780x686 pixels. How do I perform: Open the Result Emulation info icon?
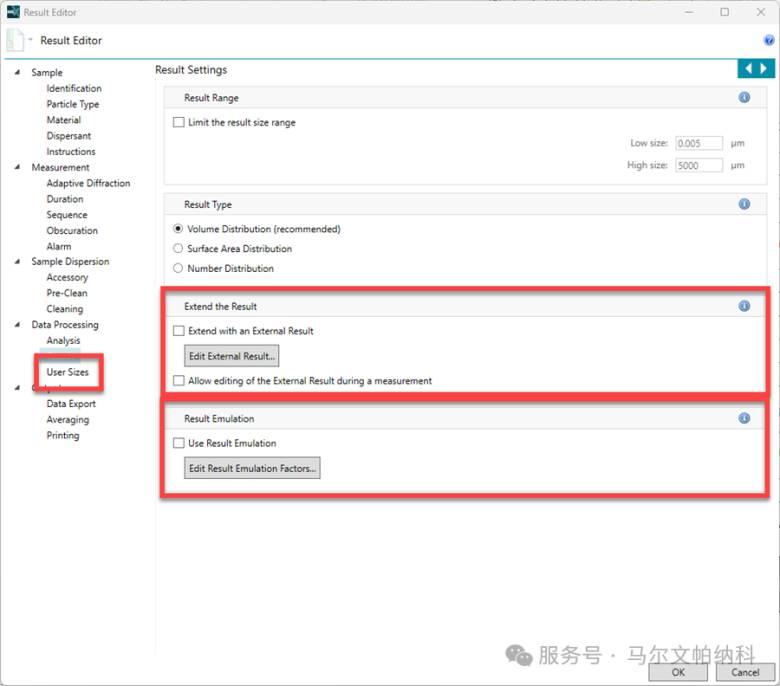click(744, 419)
